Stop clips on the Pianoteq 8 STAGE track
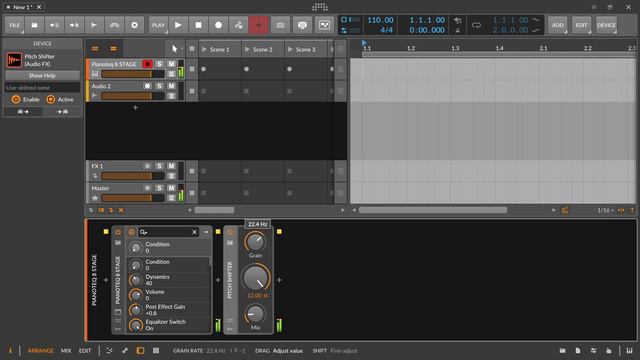 pos(192,69)
